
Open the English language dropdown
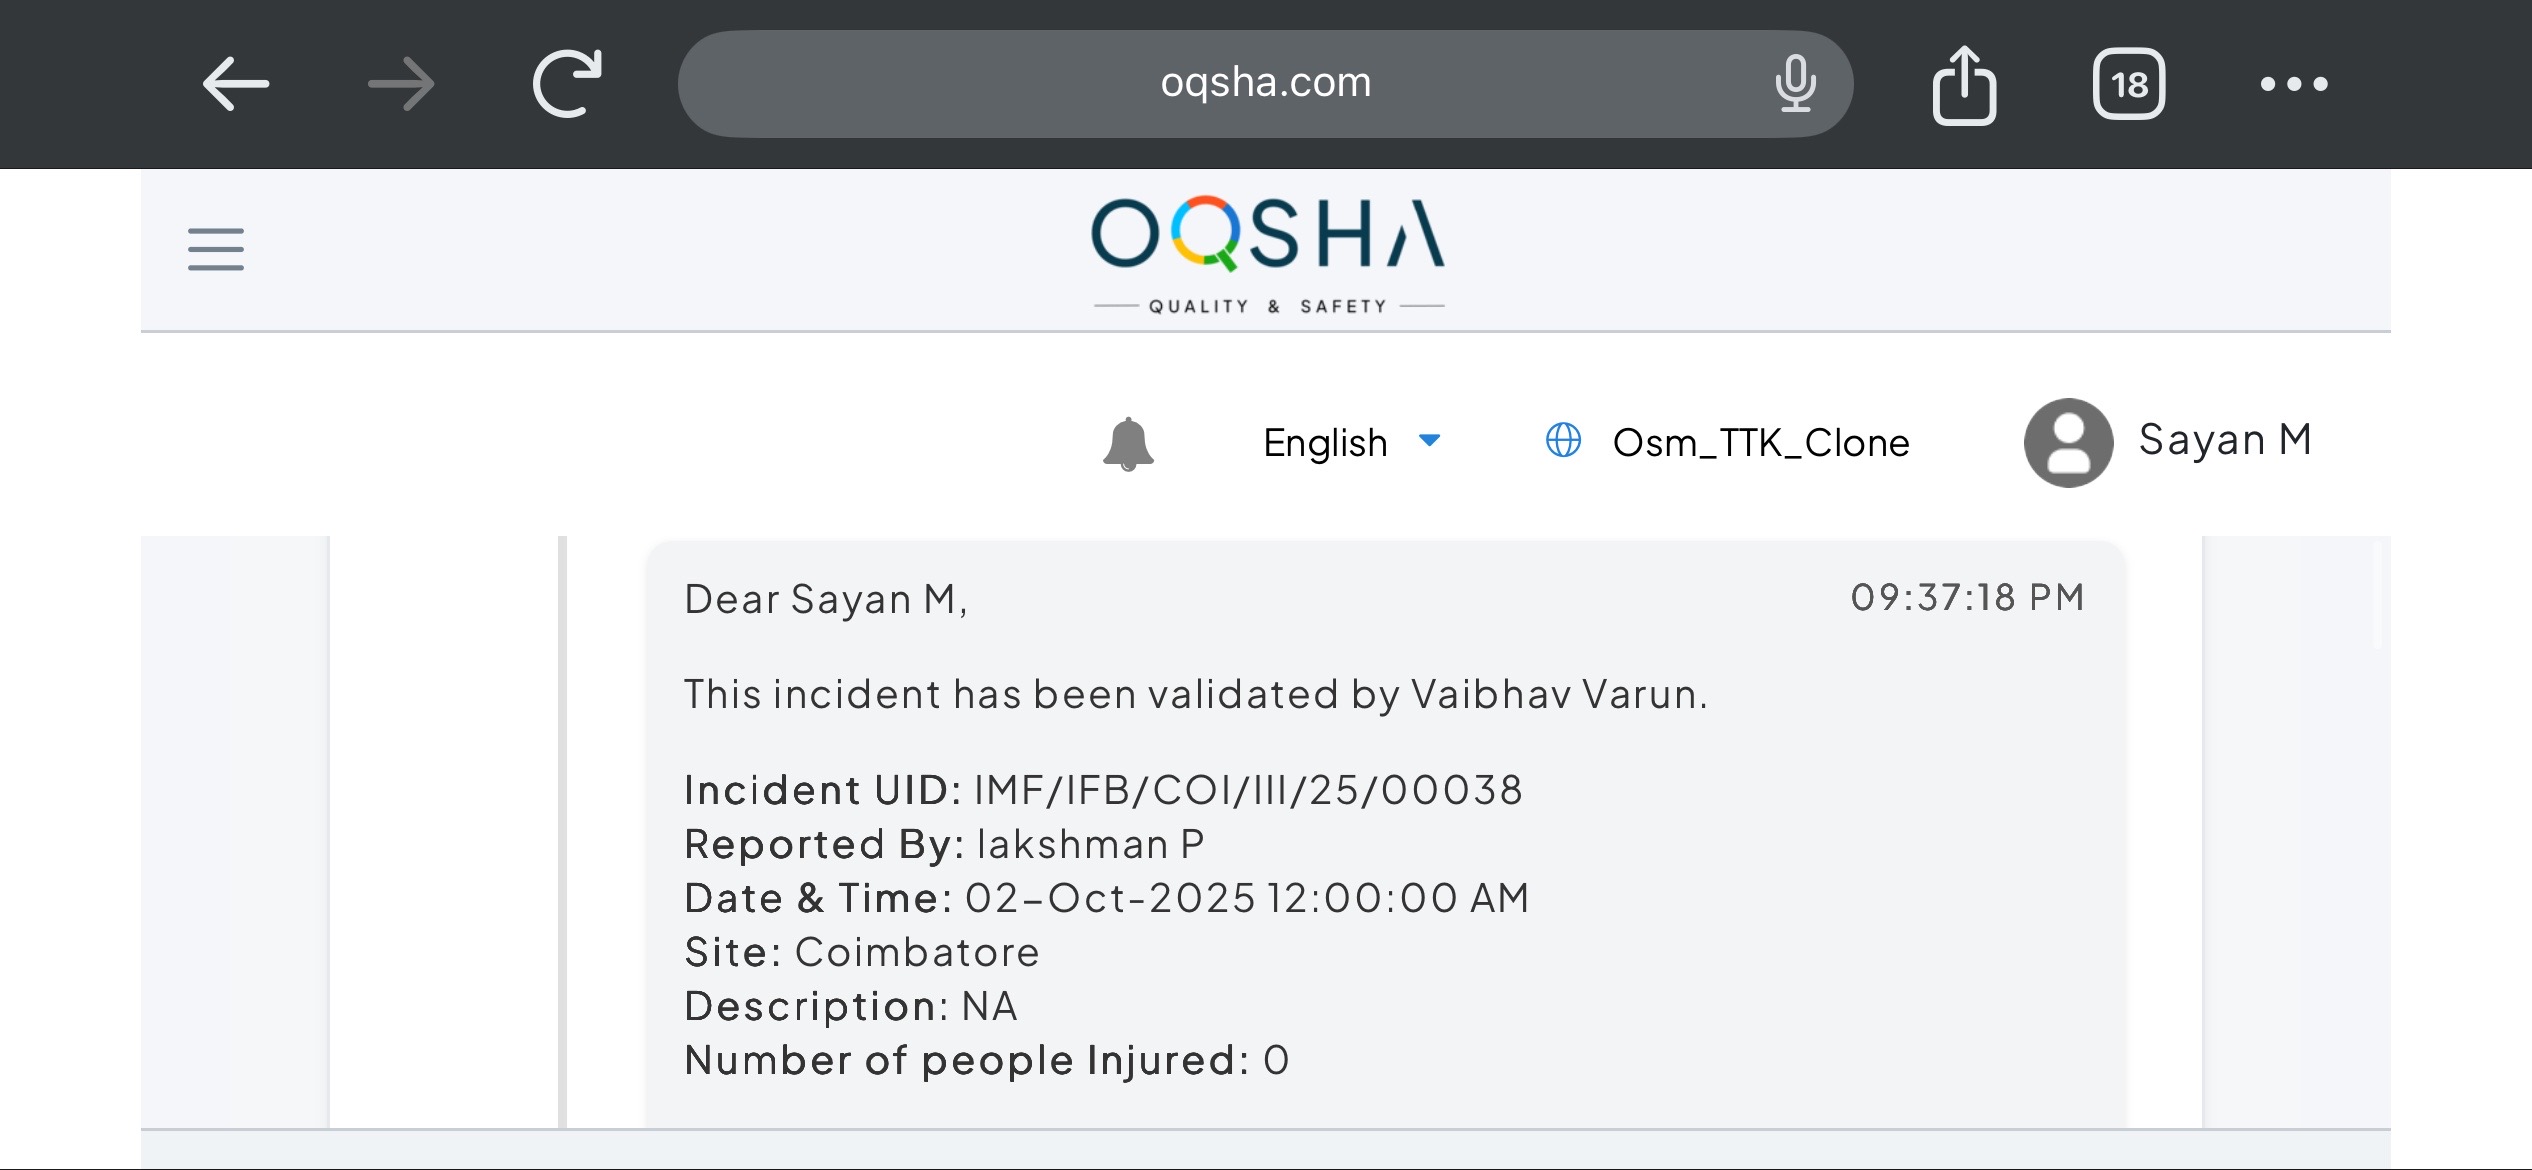click(x=1325, y=442)
